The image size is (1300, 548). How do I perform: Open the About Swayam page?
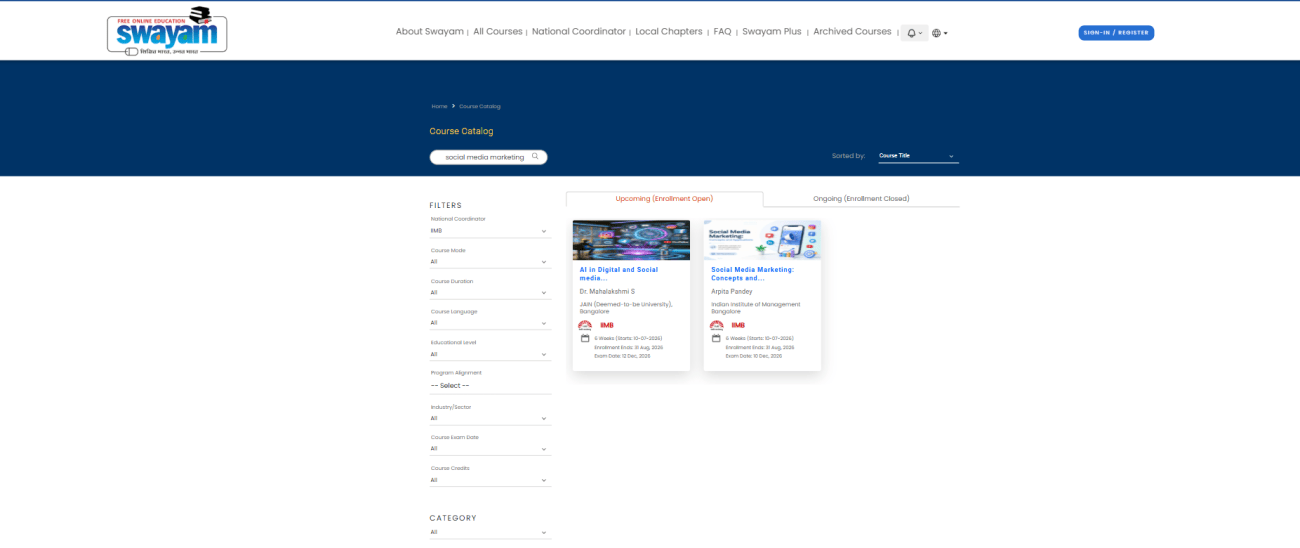pyautogui.click(x=430, y=32)
